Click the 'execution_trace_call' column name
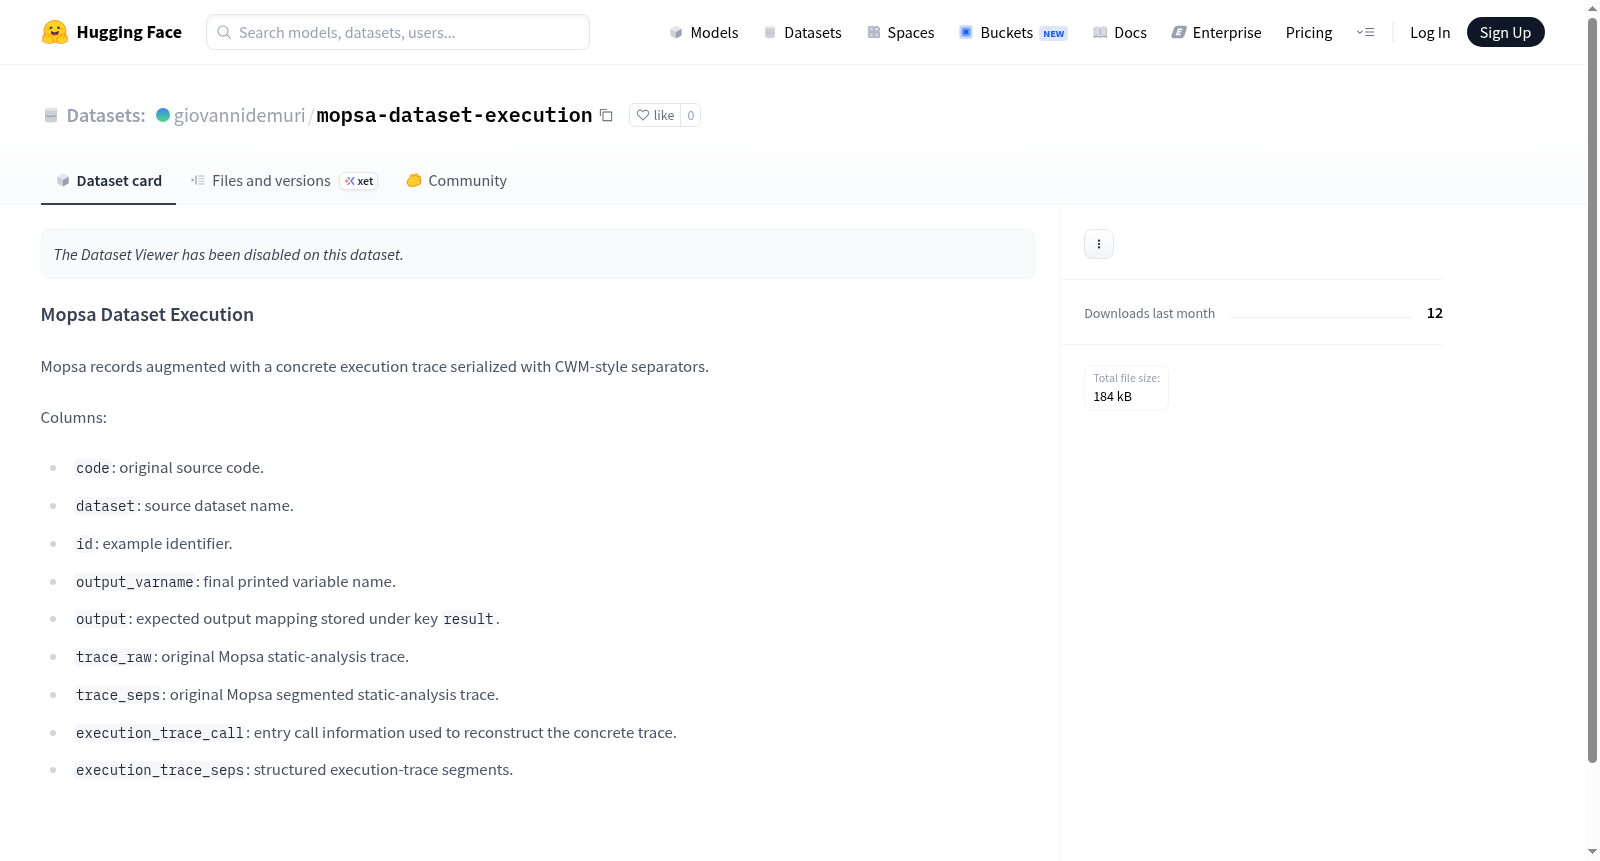1600x861 pixels. pos(160,733)
